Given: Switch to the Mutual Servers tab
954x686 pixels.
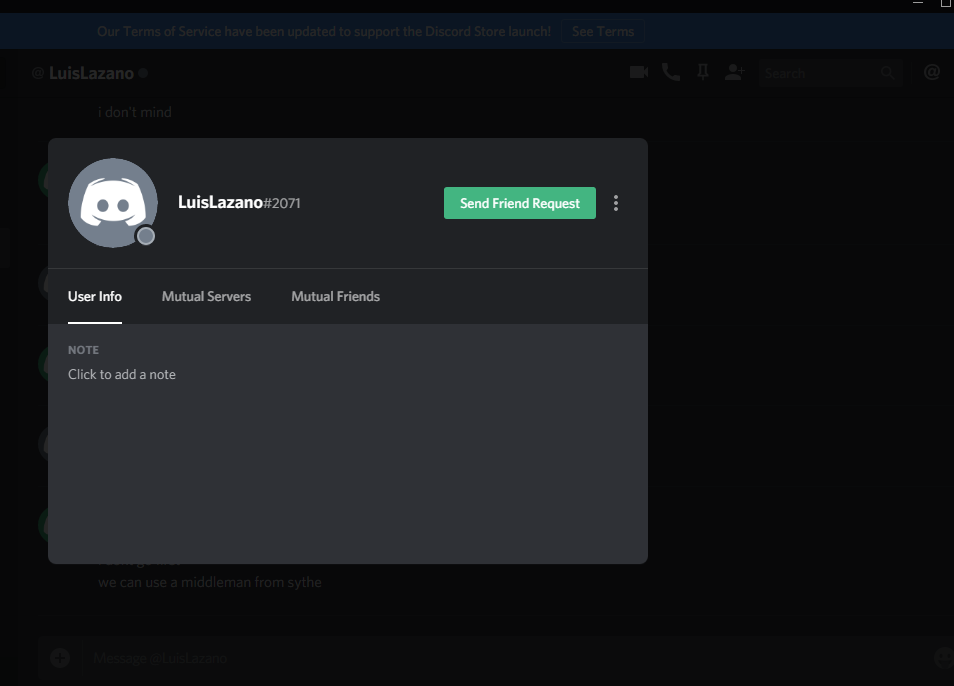Looking at the screenshot, I should [206, 296].
